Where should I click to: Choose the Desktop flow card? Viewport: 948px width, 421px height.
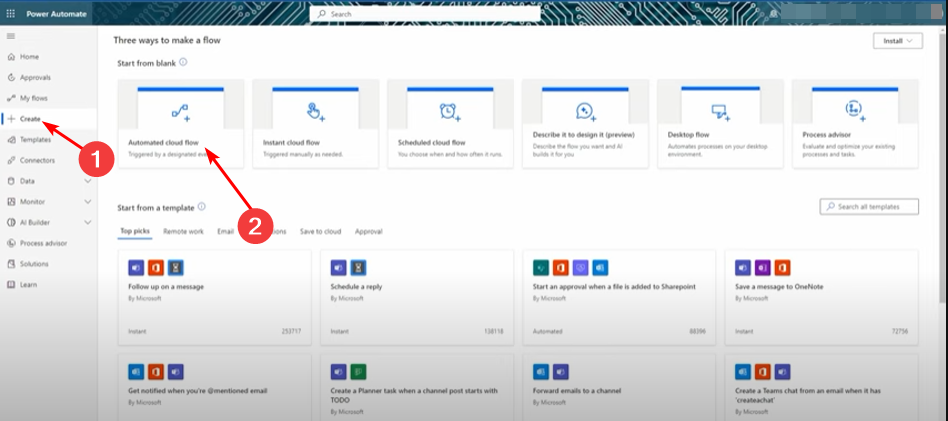click(720, 123)
